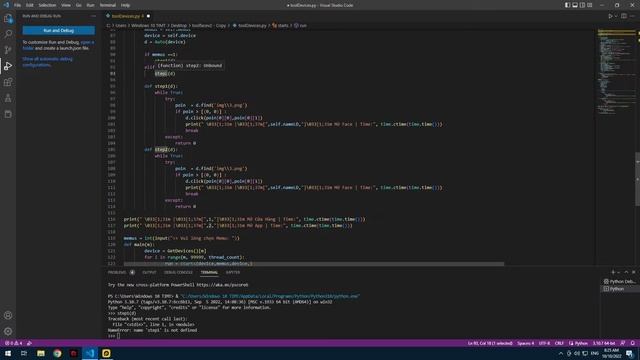640x360 pixels.
Task: Open the Source Control view
Action: [x=8, y=50]
